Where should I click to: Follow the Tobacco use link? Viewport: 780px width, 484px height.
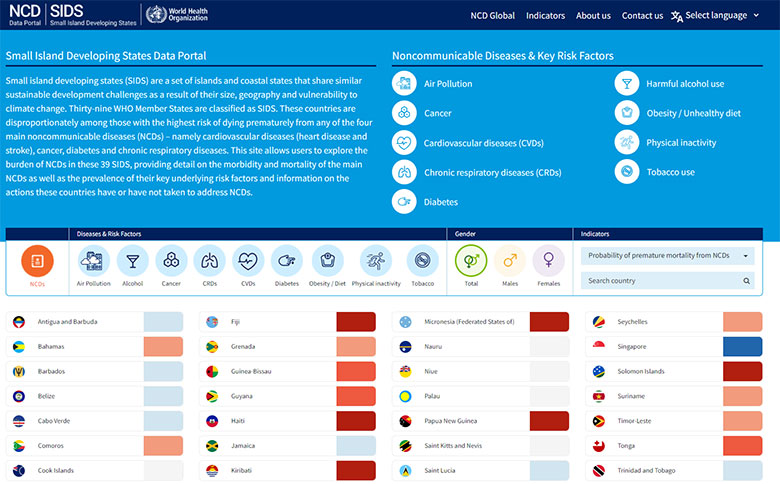coord(671,172)
